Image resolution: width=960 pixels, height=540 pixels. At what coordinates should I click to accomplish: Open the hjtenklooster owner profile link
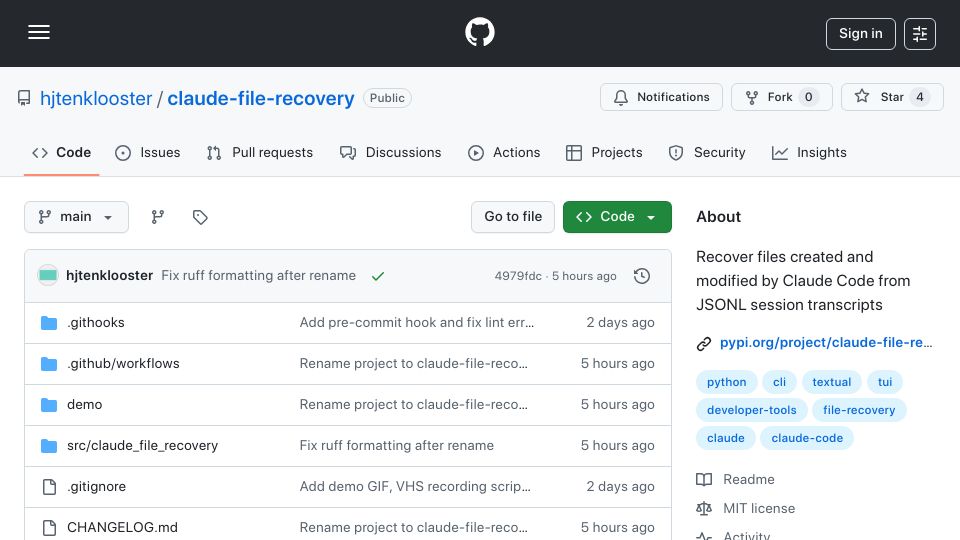pos(96,98)
